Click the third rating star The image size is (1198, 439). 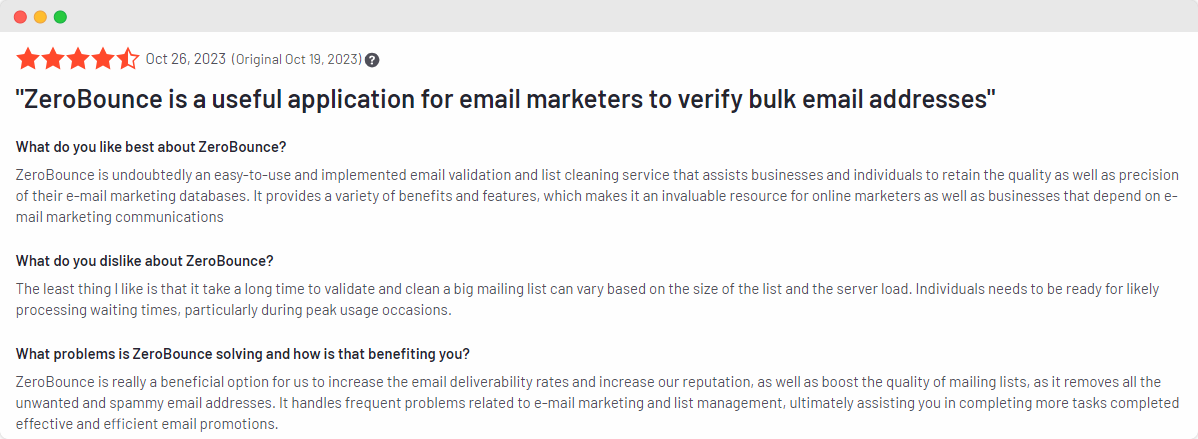coord(78,59)
